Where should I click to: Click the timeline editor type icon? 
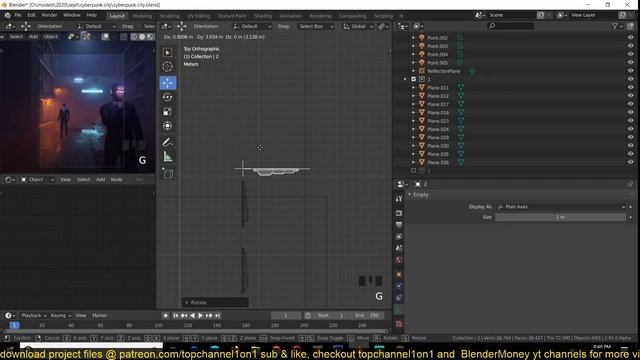[x=10, y=316]
